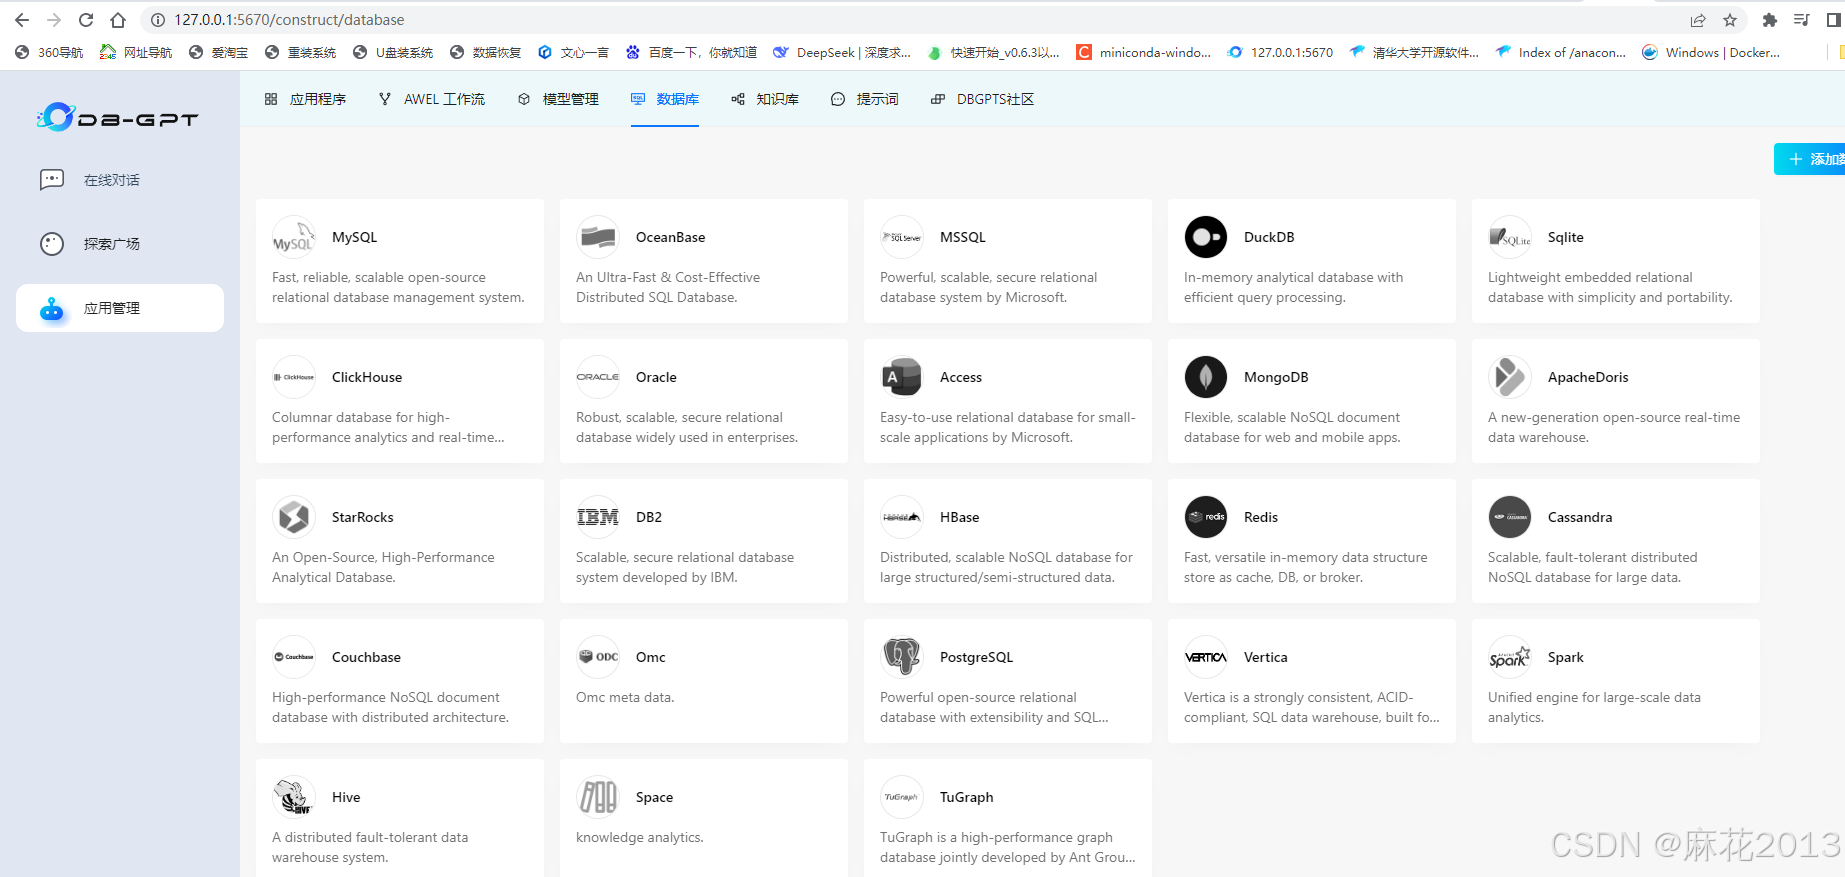Open the 文心一言 bookmark
Screen dimensions: 1845x877
tap(573, 52)
